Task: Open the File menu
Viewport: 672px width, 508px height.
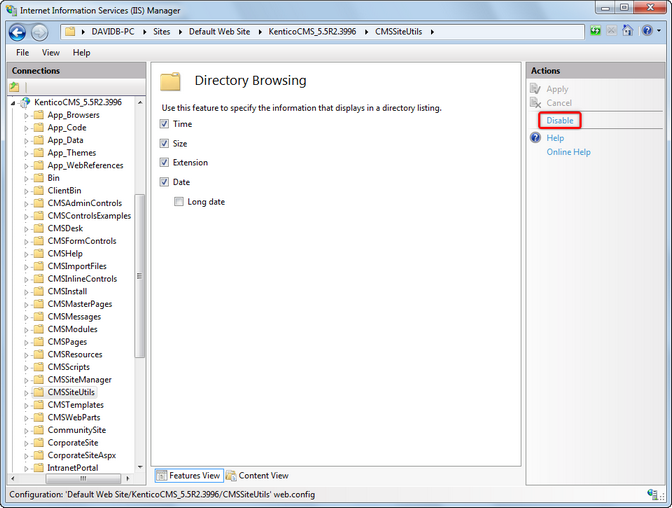Action: click(x=23, y=52)
